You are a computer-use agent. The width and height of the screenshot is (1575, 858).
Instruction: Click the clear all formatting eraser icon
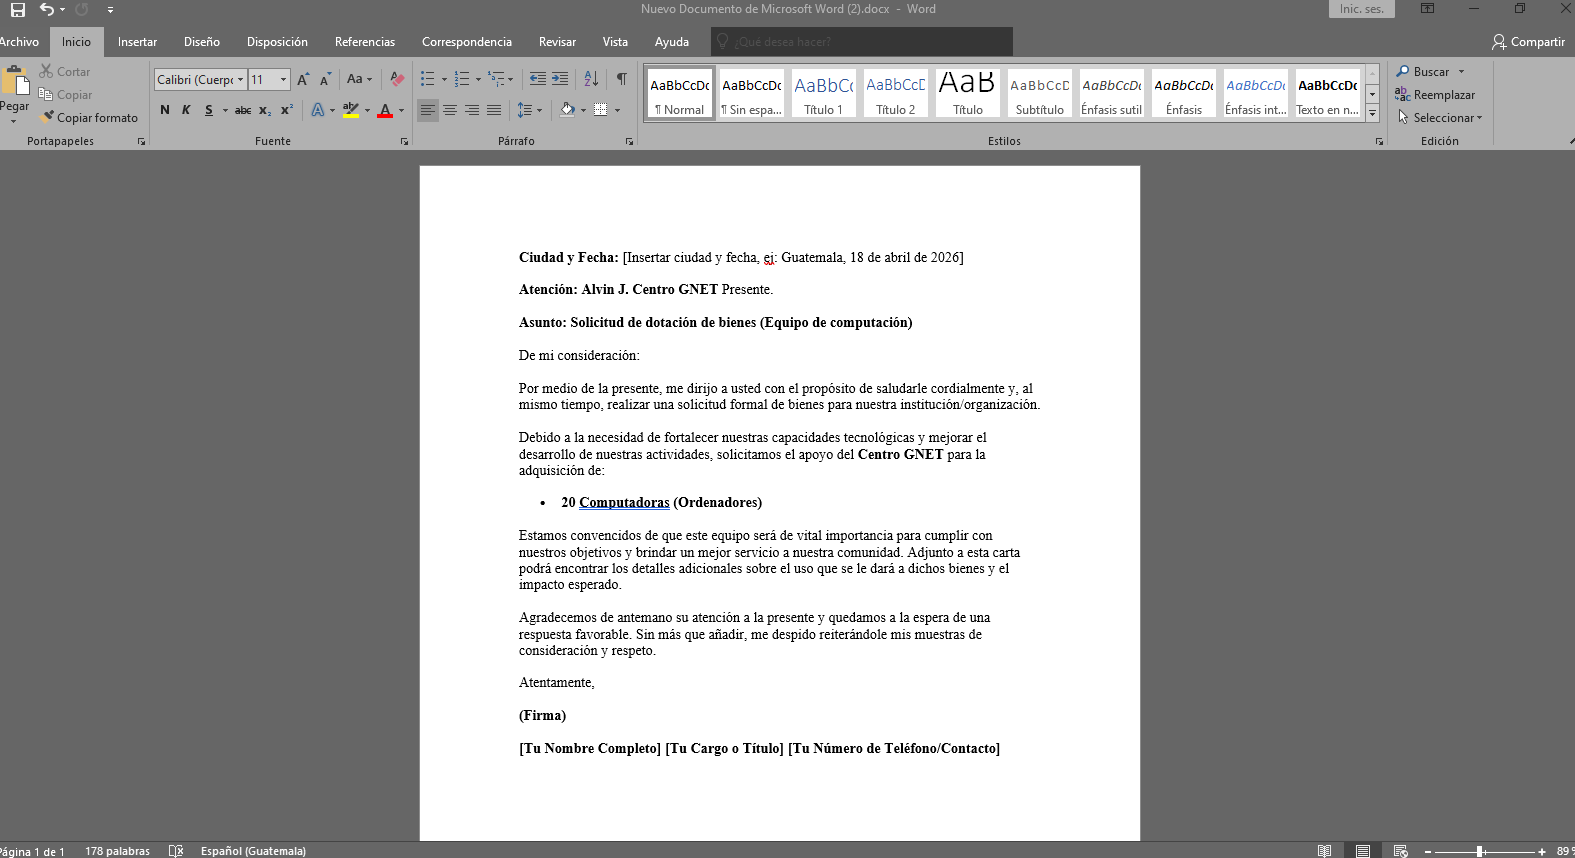[397, 79]
